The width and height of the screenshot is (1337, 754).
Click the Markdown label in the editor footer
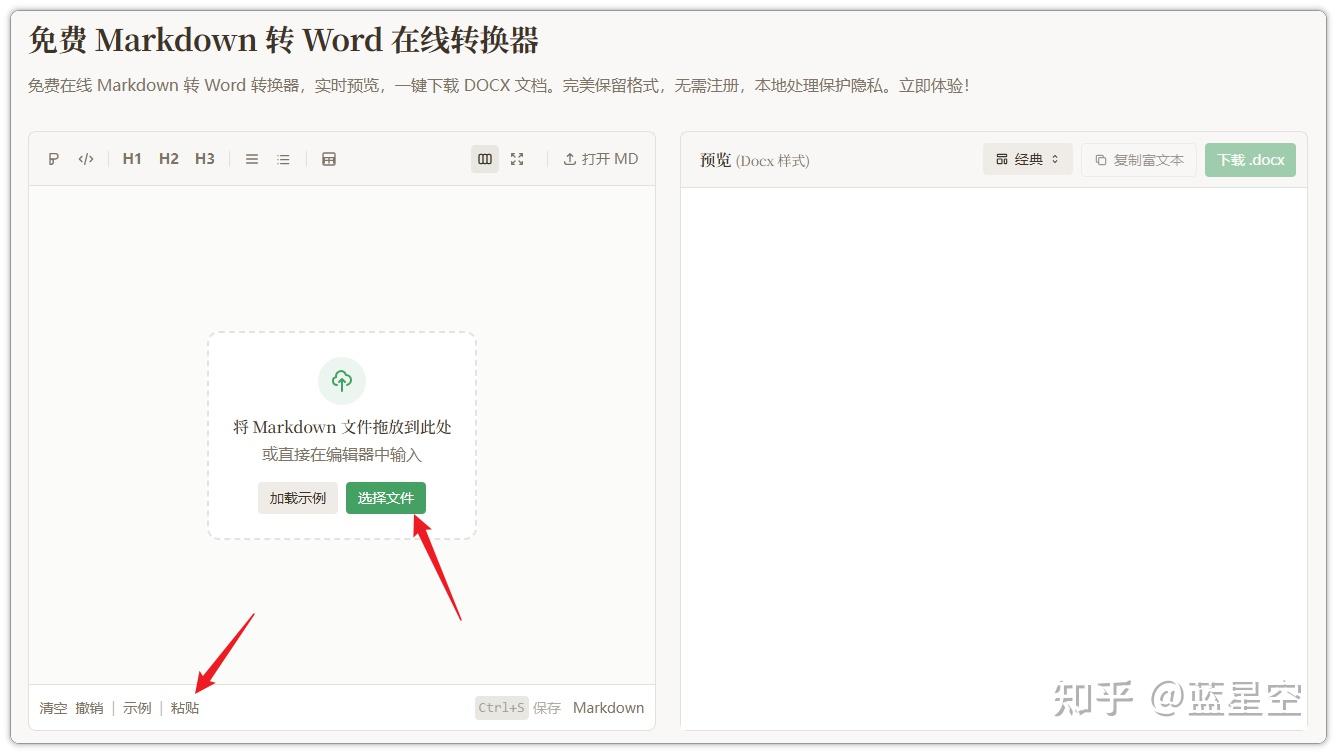[608, 708]
